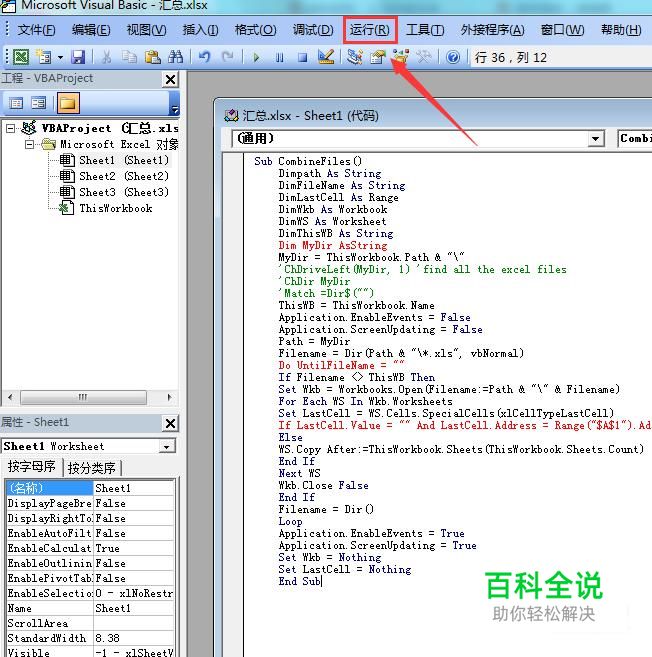
Task: Open the 调试(D) menu
Action: 313,30
